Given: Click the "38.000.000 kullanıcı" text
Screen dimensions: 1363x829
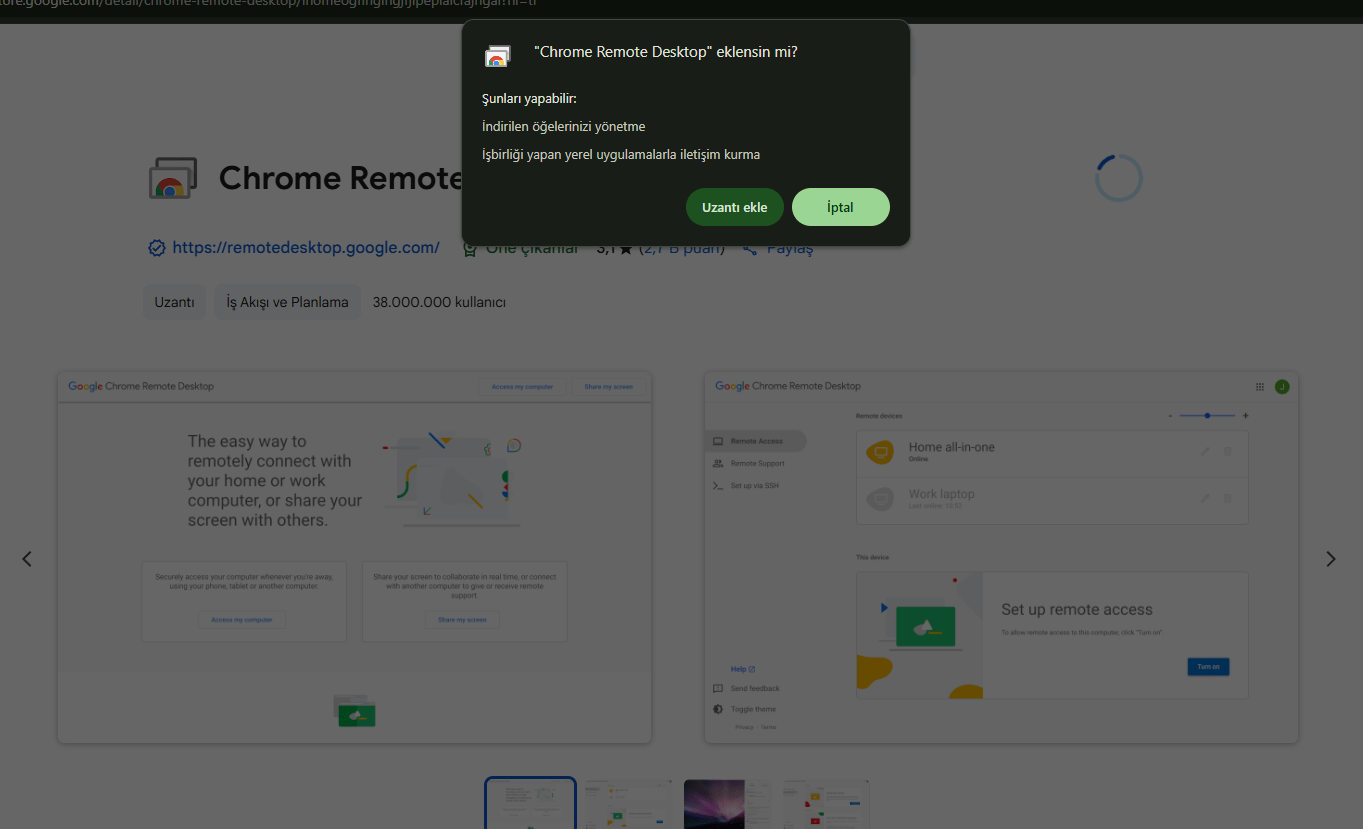Looking at the screenshot, I should [x=439, y=302].
